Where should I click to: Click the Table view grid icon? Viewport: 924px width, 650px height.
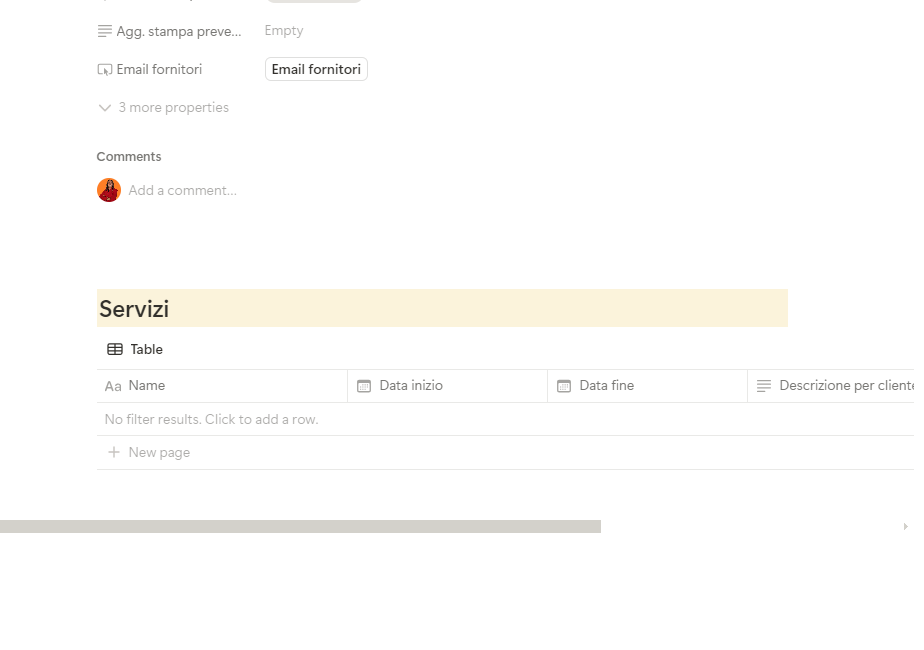pos(115,349)
